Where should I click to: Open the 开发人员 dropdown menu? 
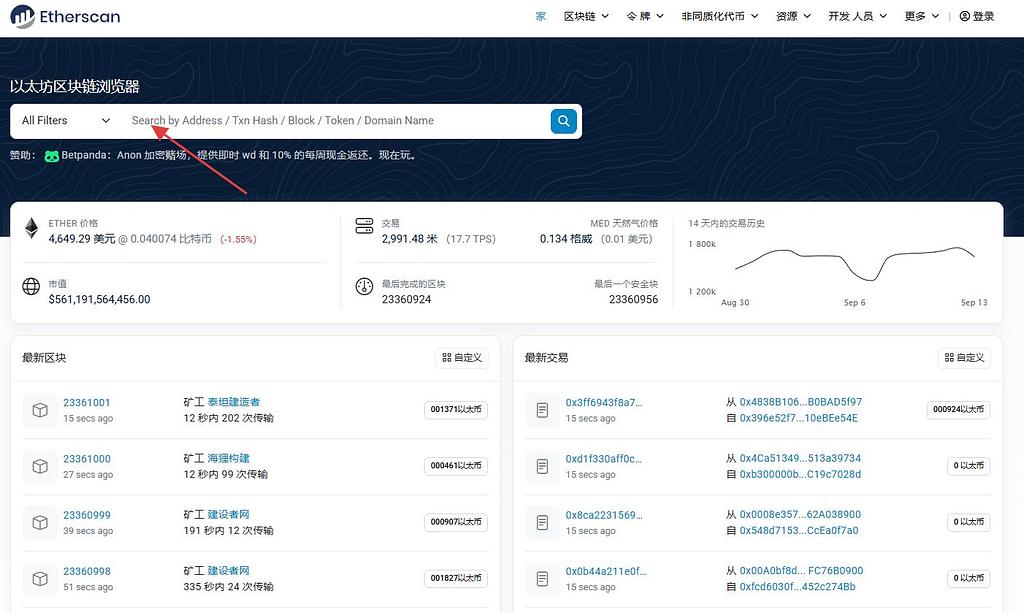point(856,17)
